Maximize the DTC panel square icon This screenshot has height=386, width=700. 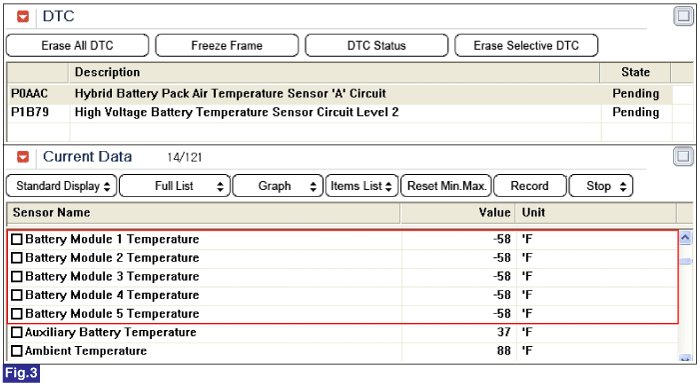[x=683, y=17]
